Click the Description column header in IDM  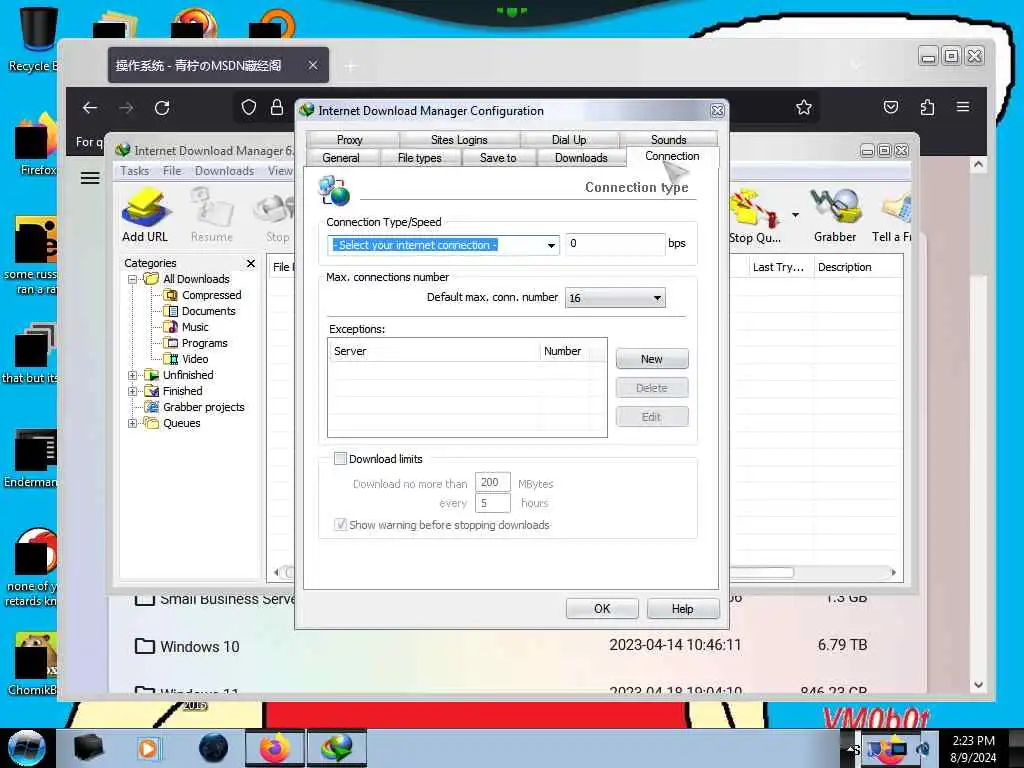coord(858,267)
